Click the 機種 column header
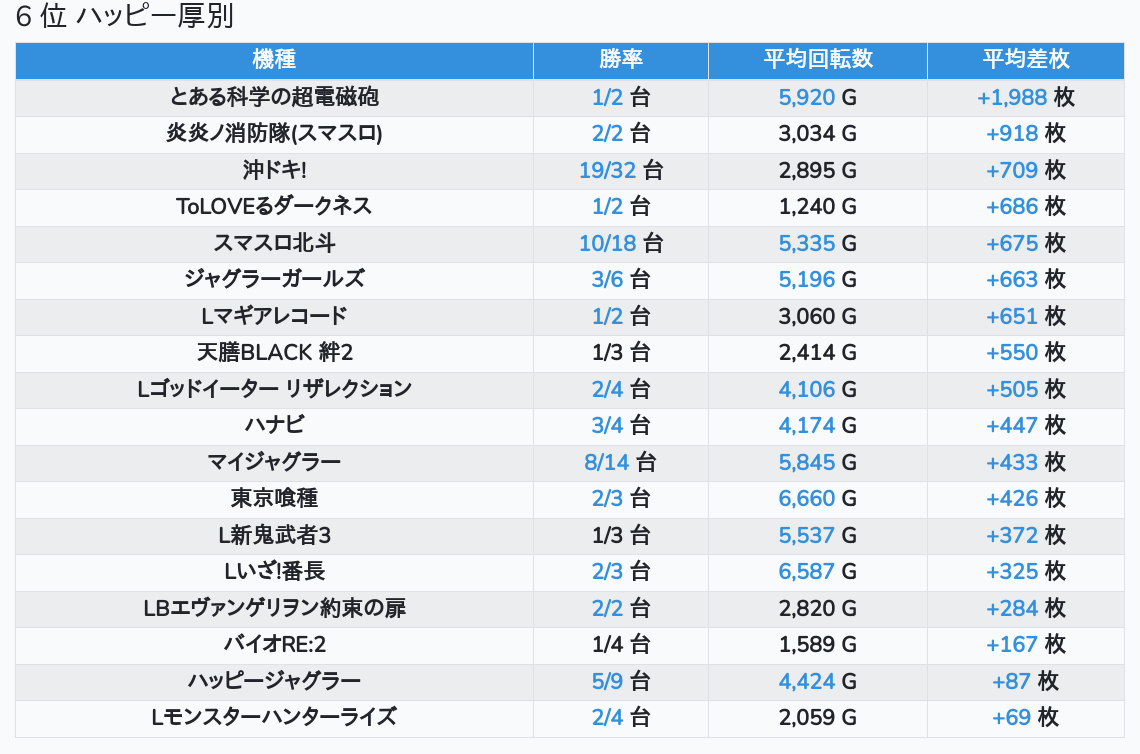The image size is (1140, 754). (274, 60)
